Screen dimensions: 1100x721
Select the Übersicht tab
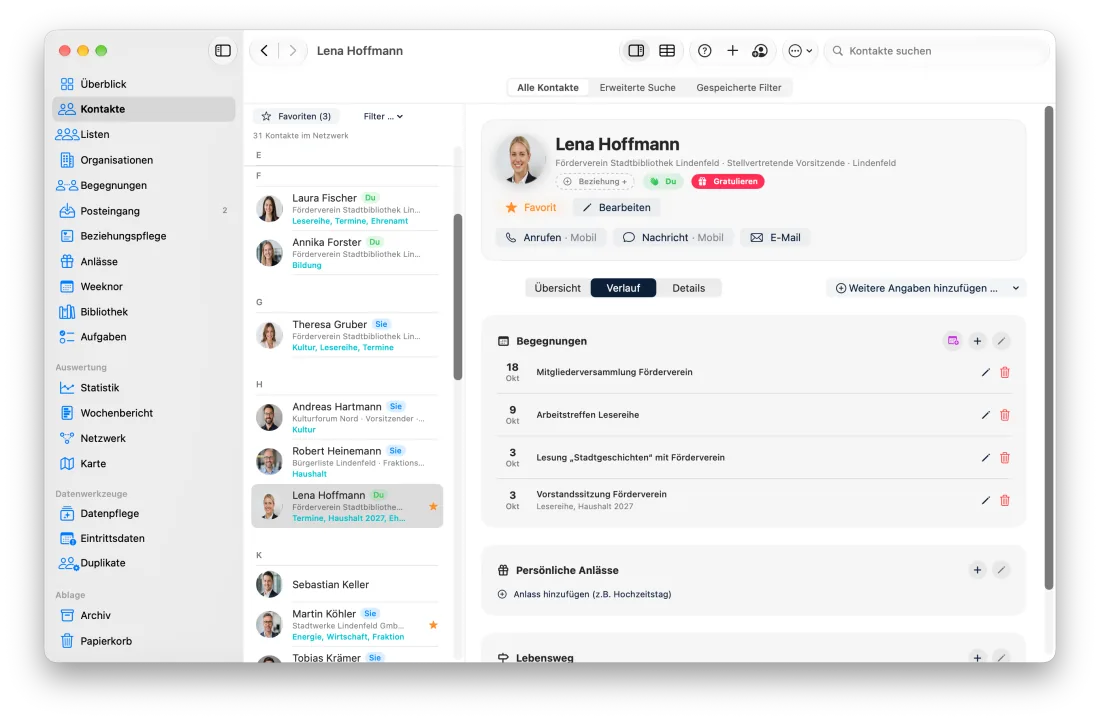[x=558, y=288]
